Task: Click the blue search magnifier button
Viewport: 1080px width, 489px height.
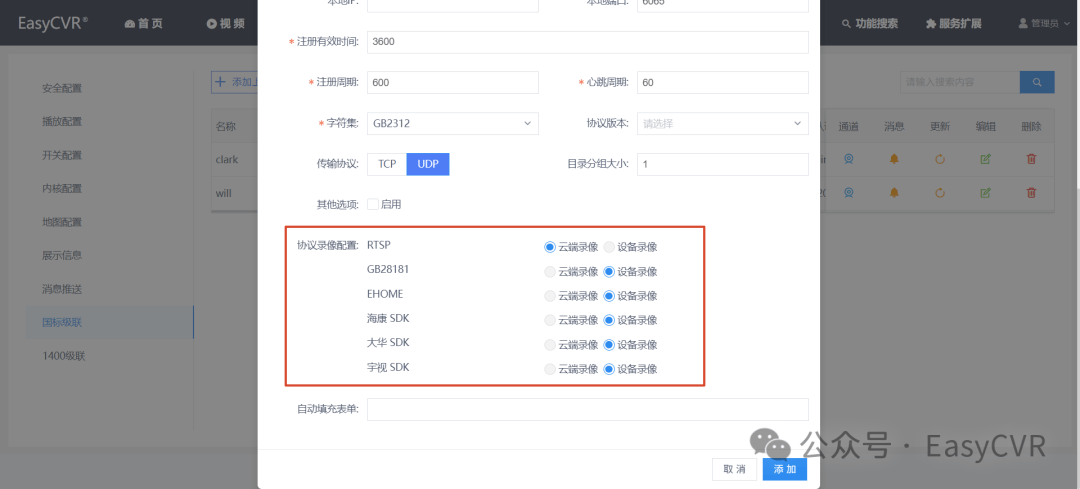Action: (x=1037, y=82)
